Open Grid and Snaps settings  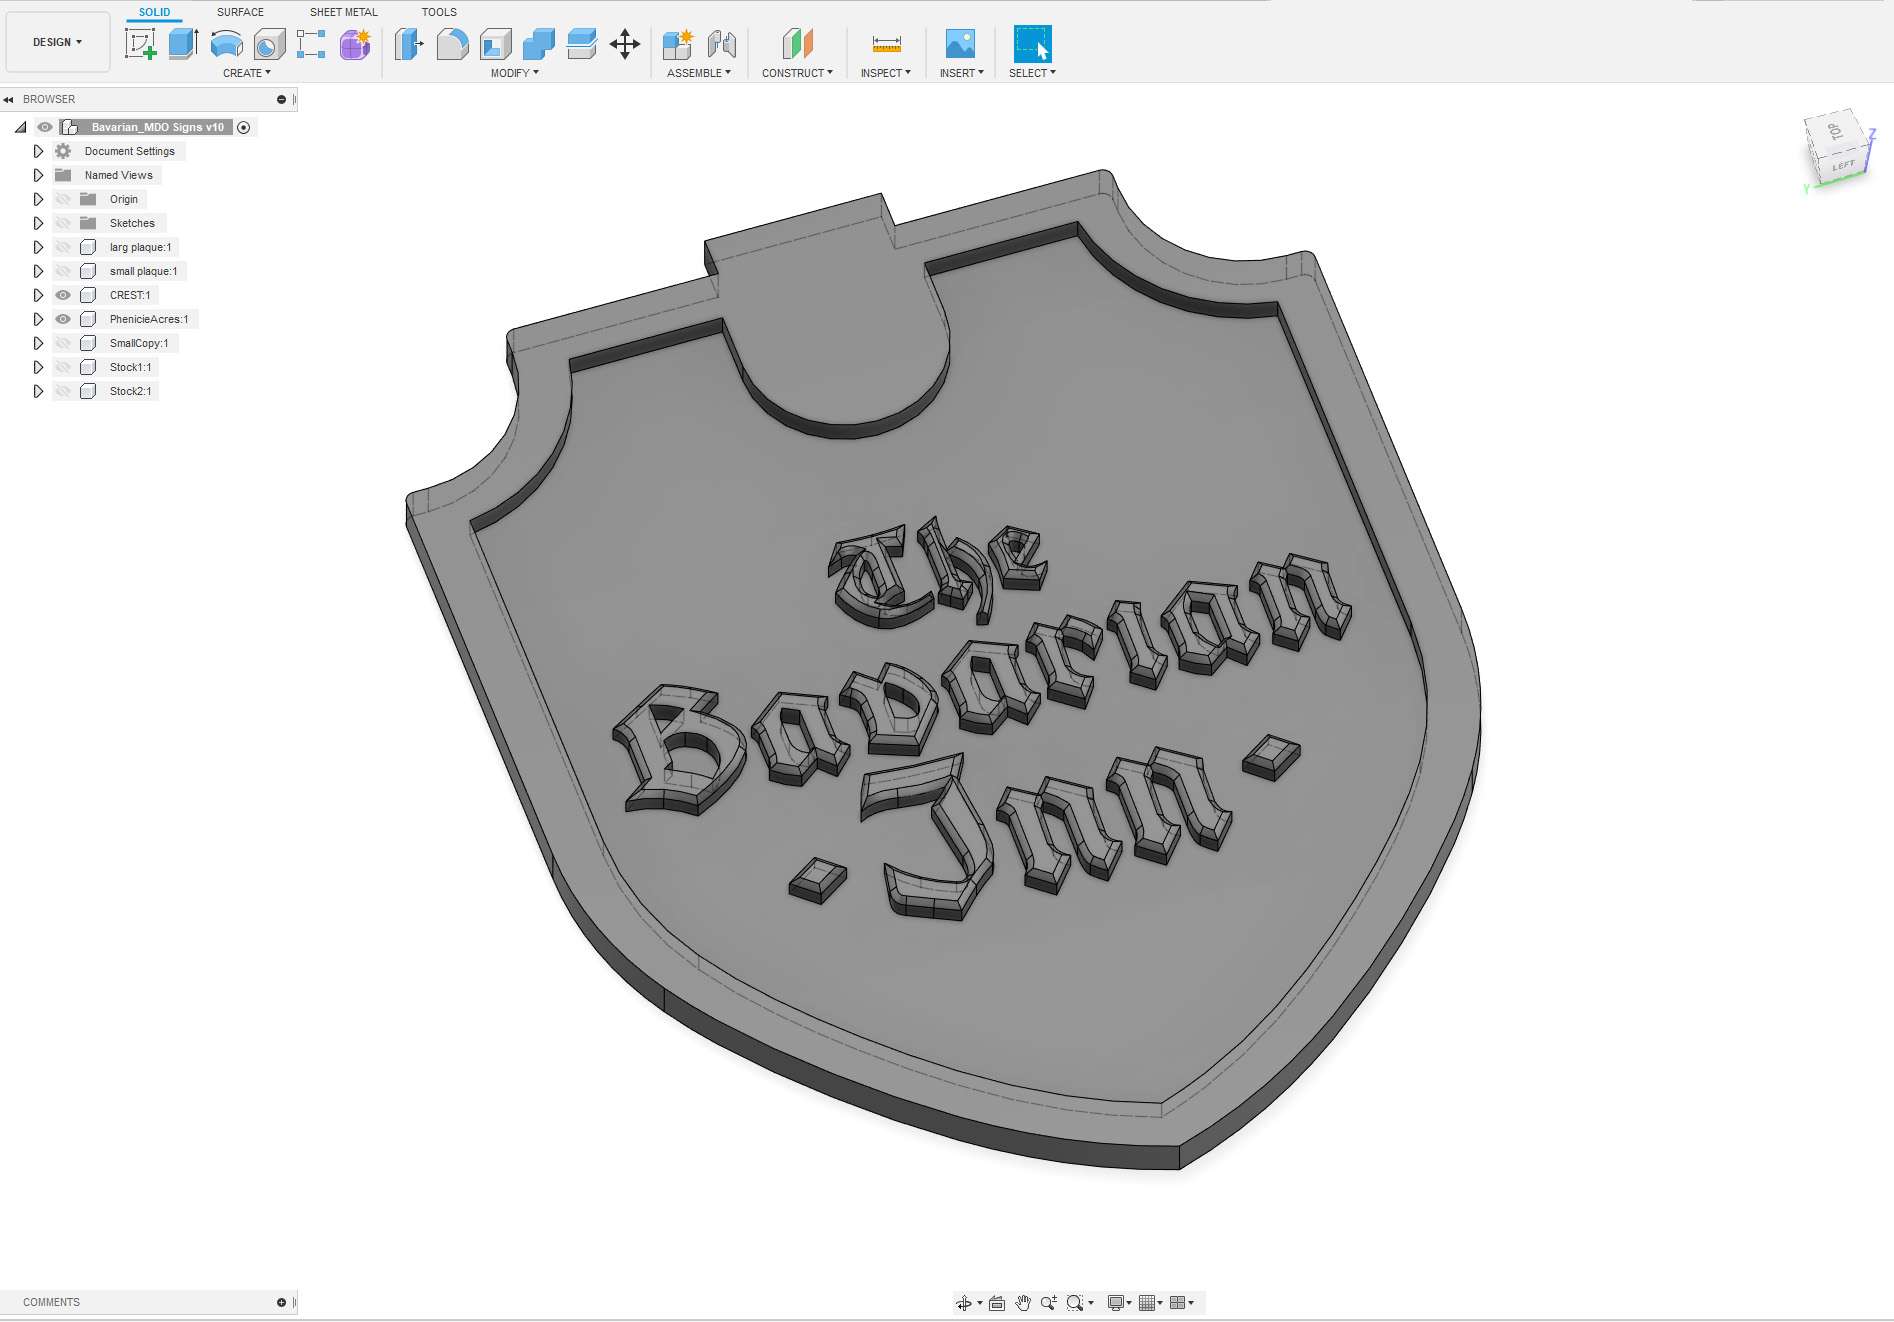point(1147,1303)
